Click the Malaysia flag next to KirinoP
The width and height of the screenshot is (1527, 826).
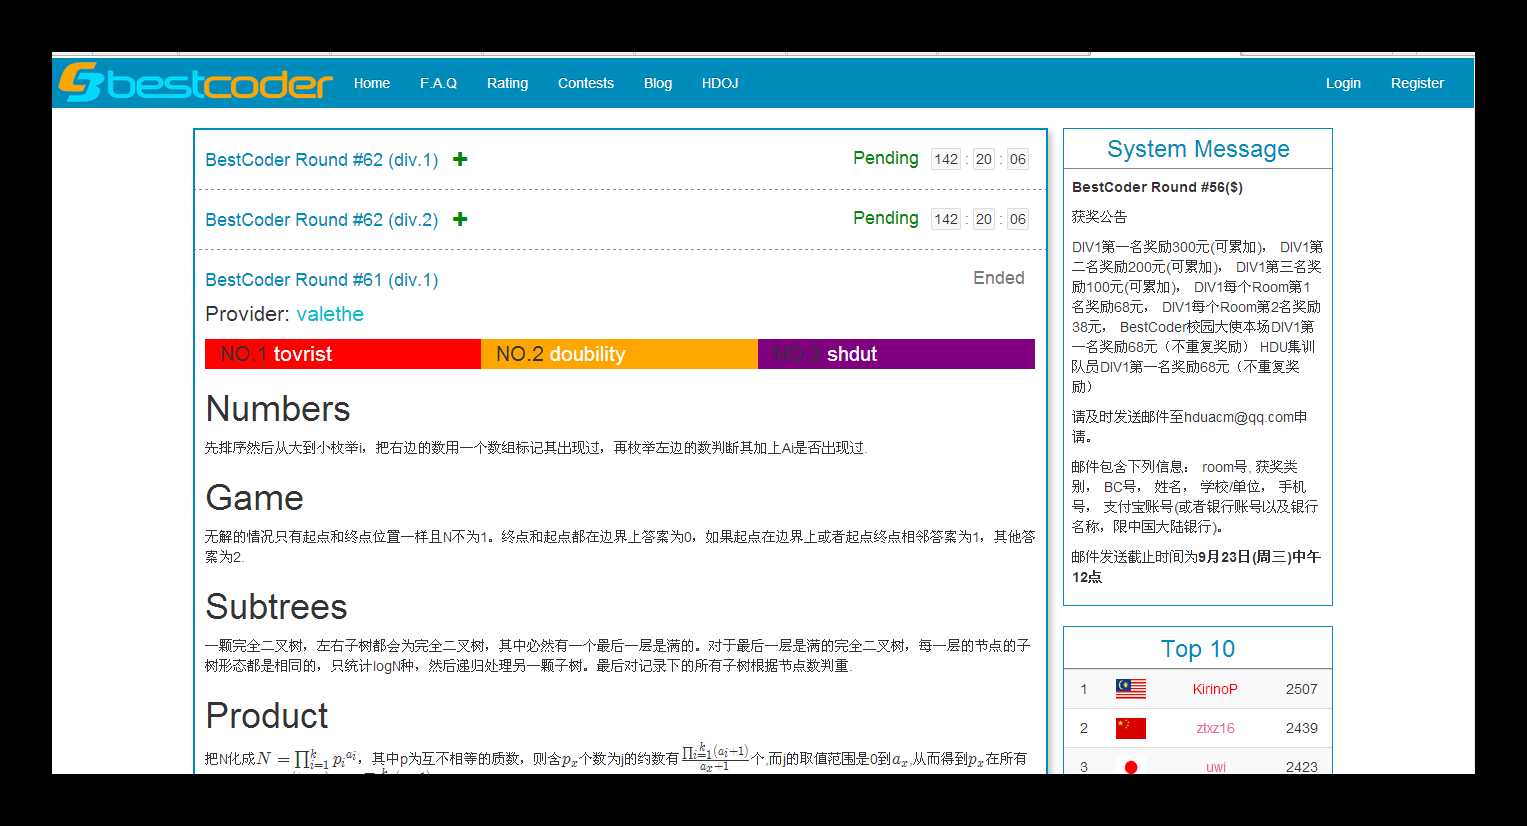tap(1131, 689)
